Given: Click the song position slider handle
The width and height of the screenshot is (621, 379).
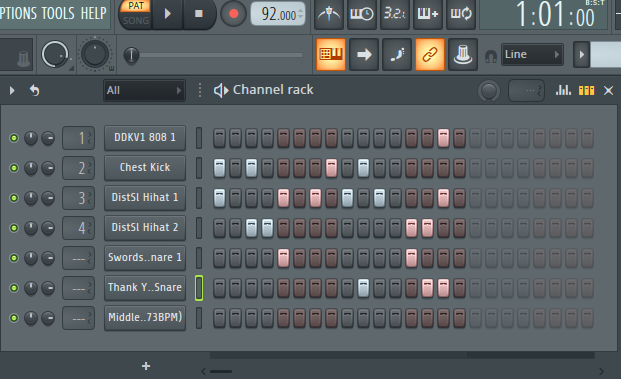Looking at the screenshot, I should pos(131,55).
